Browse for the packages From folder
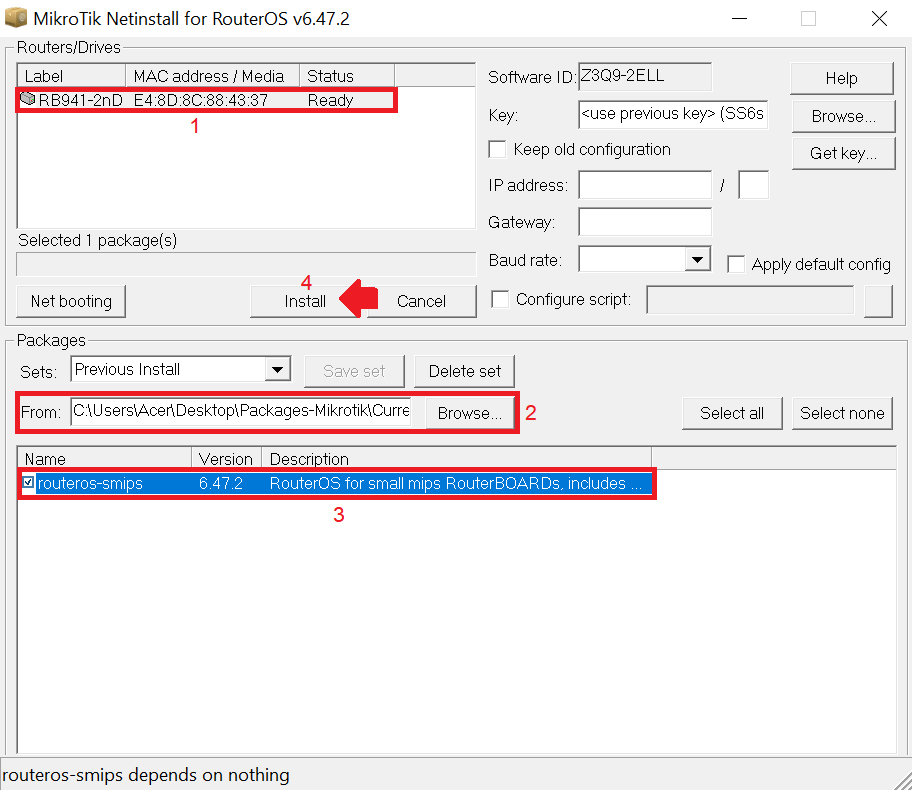Screen dimensions: 912x790 [469, 413]
